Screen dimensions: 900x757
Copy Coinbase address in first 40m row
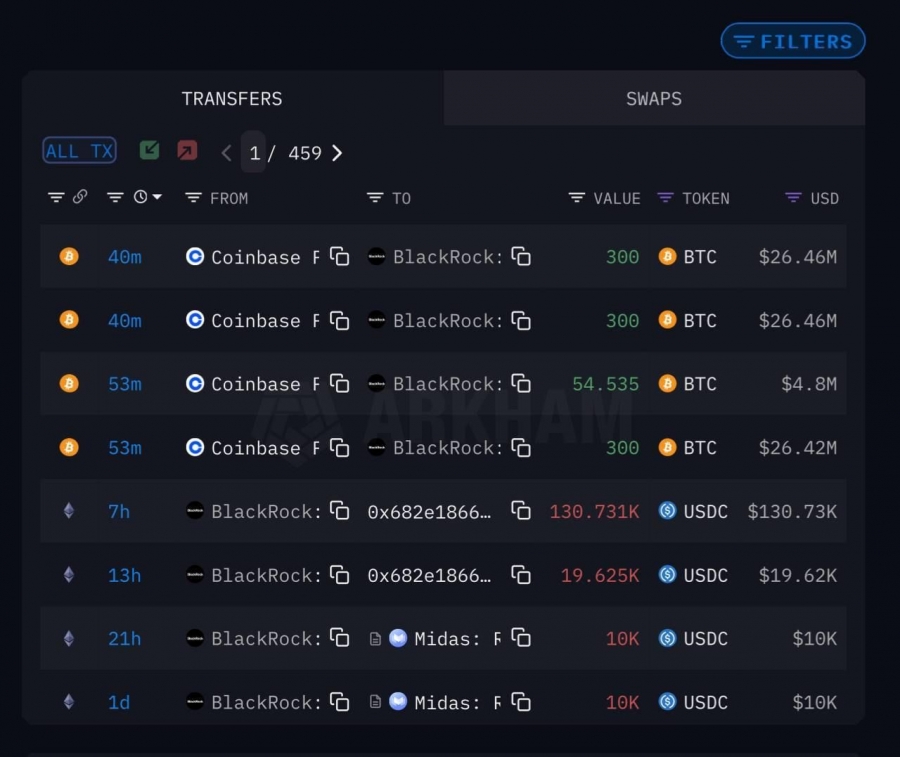[339, 256]
